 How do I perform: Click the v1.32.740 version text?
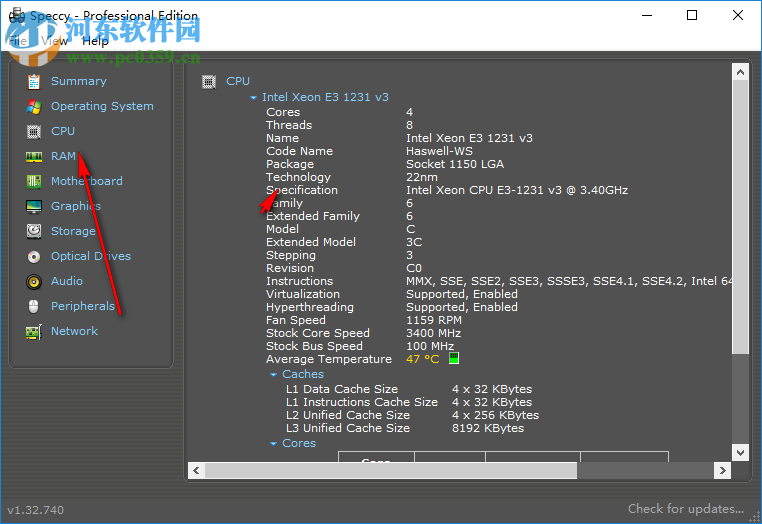click(35, 510)
